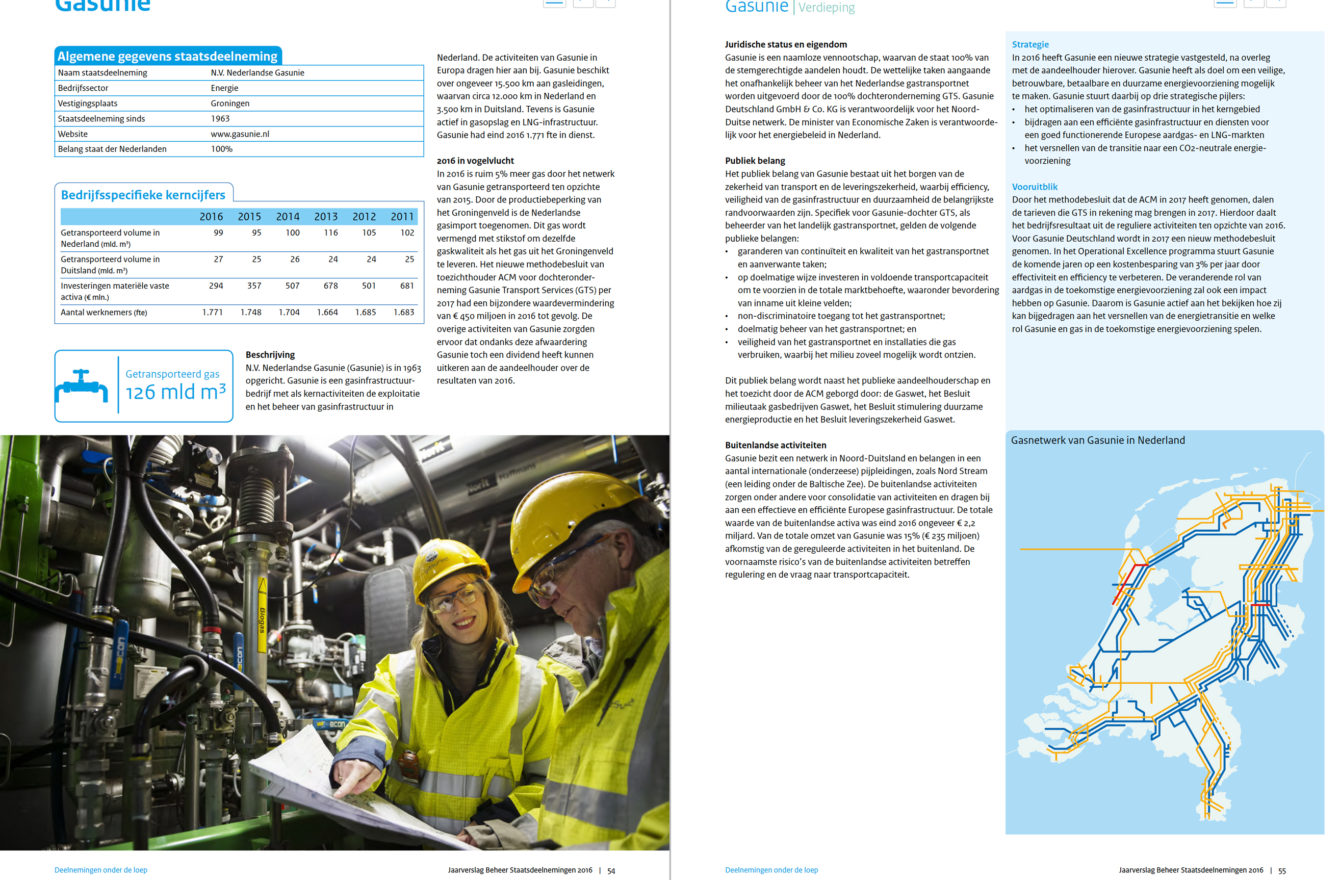Click the '126 mld m³' transported gas figure

point(175,392)
